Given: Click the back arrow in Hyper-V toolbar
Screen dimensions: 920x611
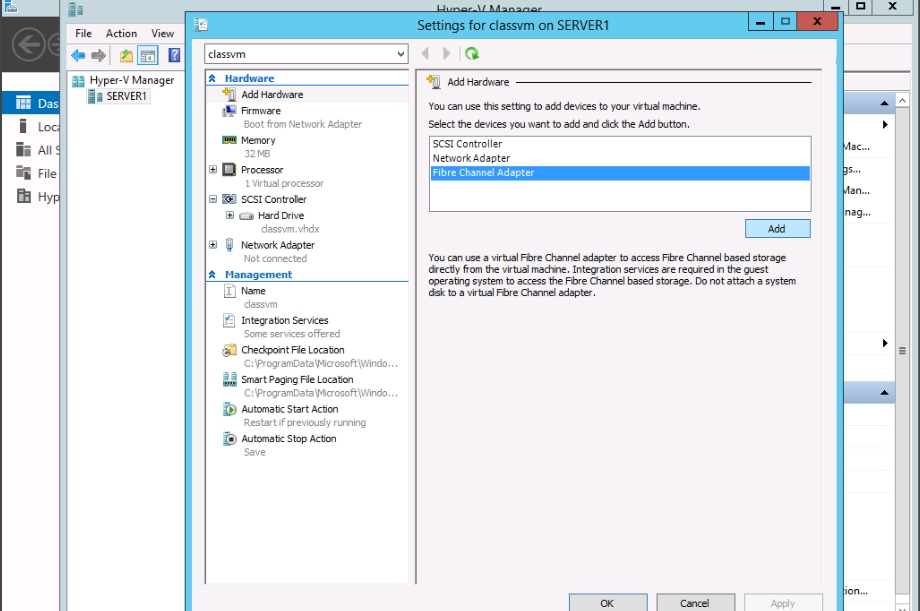Looking at the screenshot, I should [78, 56].
